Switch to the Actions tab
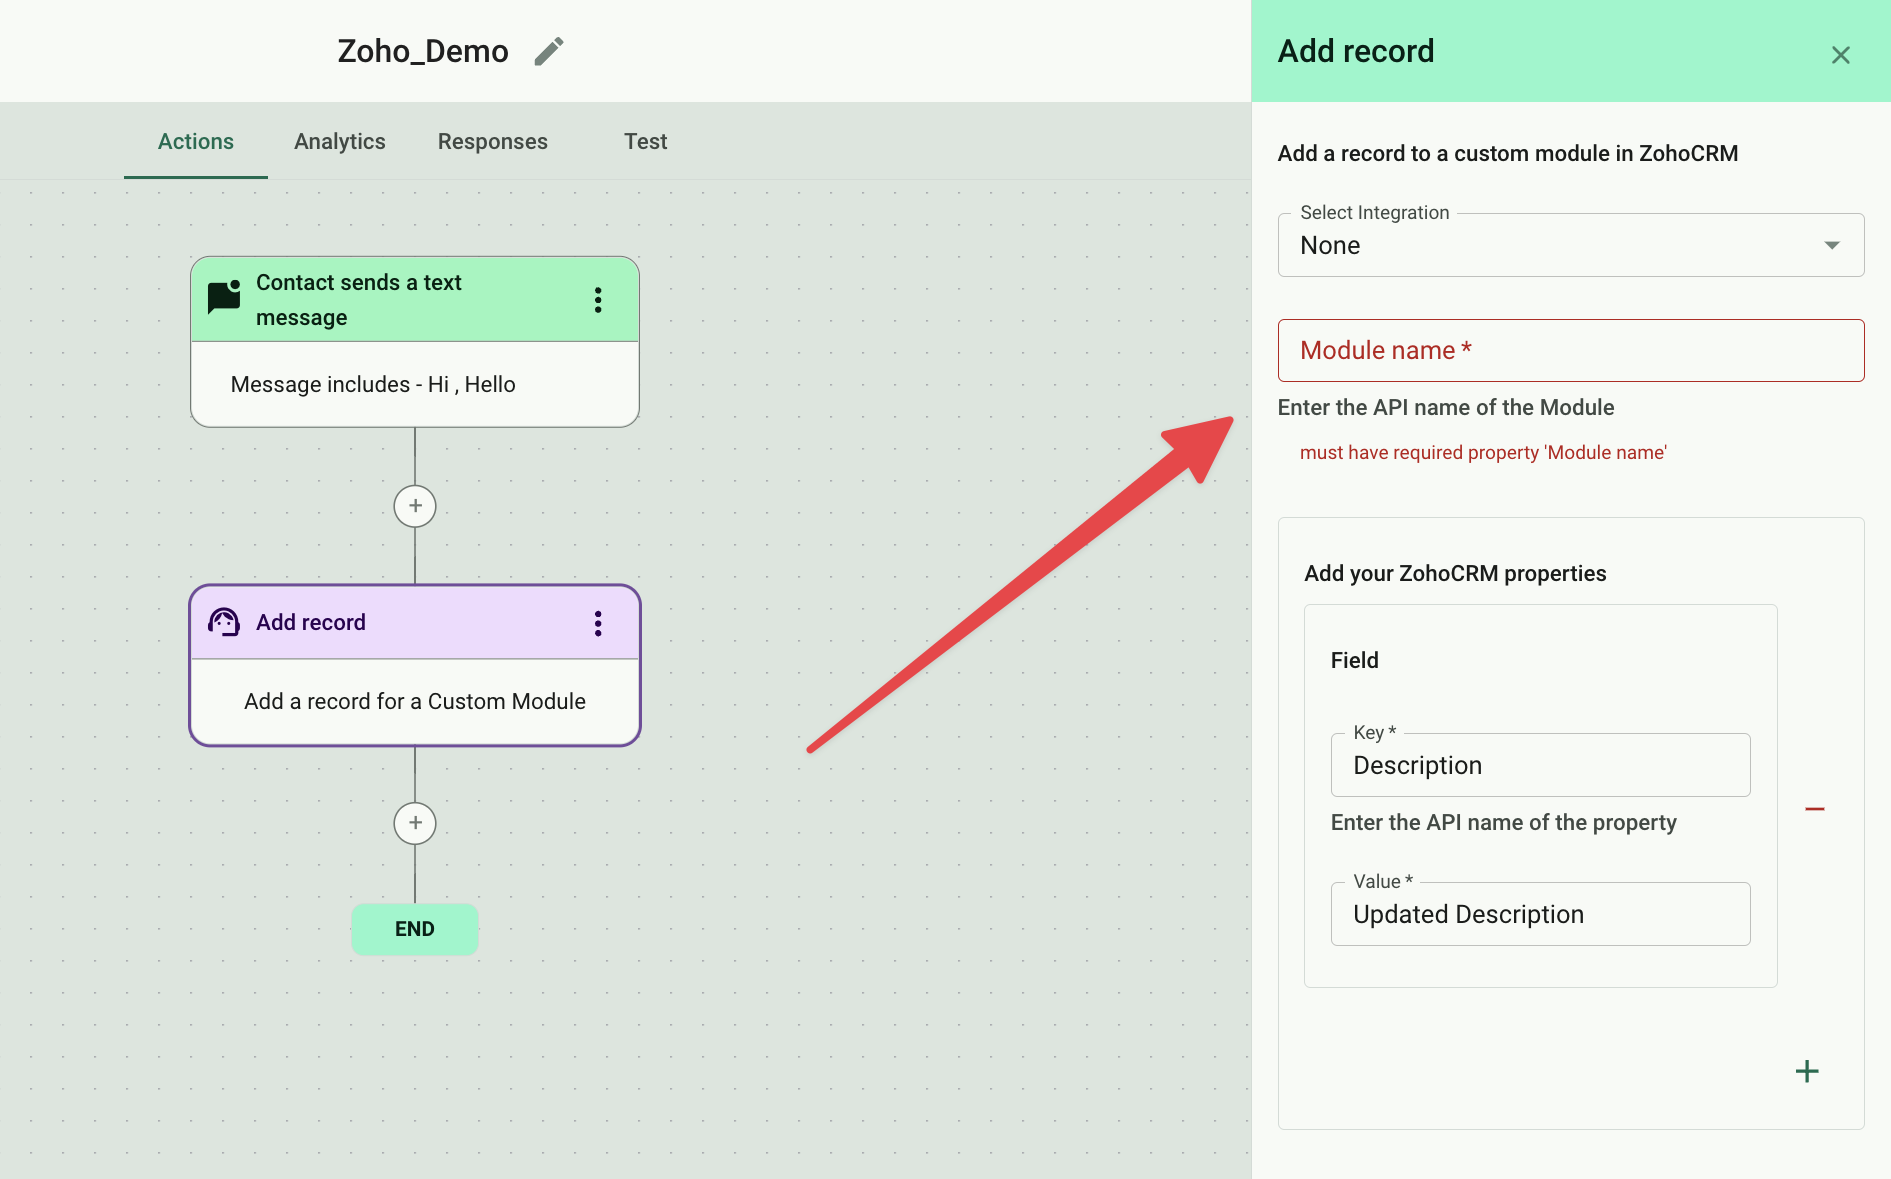The width and height of the screenshot is (1891, 1179). click(196, 141)
